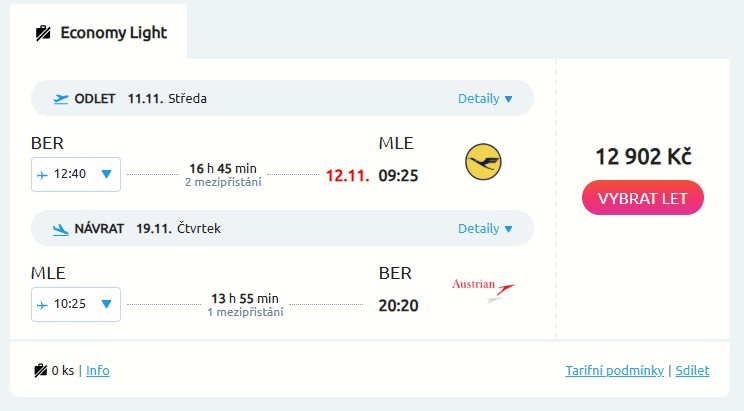Image resolution: width=744 pixels, height=411 pixels.
Task: Click the baggage icon next to 0 ks
Action: pos(40,371)
